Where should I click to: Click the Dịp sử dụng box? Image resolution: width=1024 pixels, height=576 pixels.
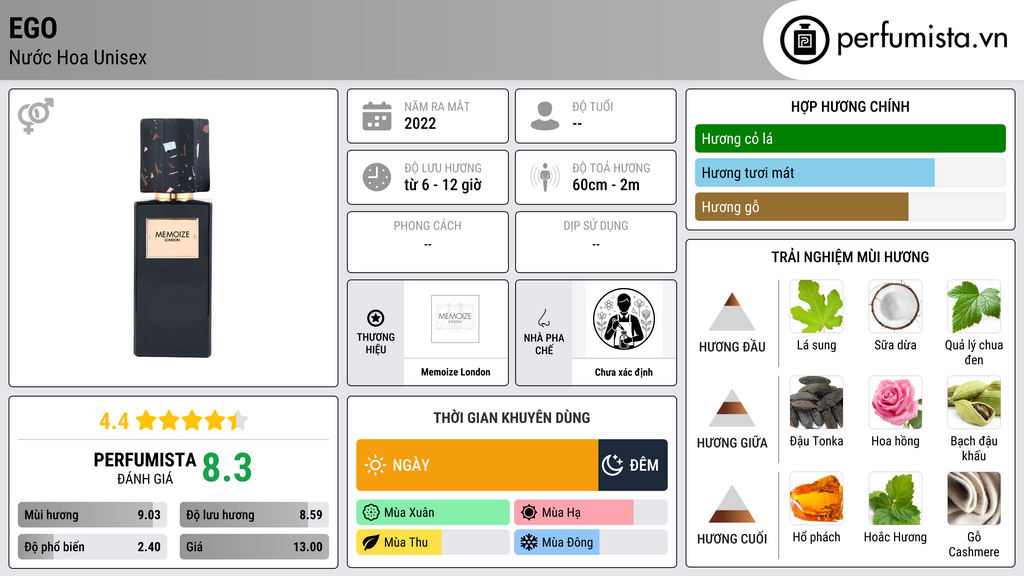click(596, 242)
